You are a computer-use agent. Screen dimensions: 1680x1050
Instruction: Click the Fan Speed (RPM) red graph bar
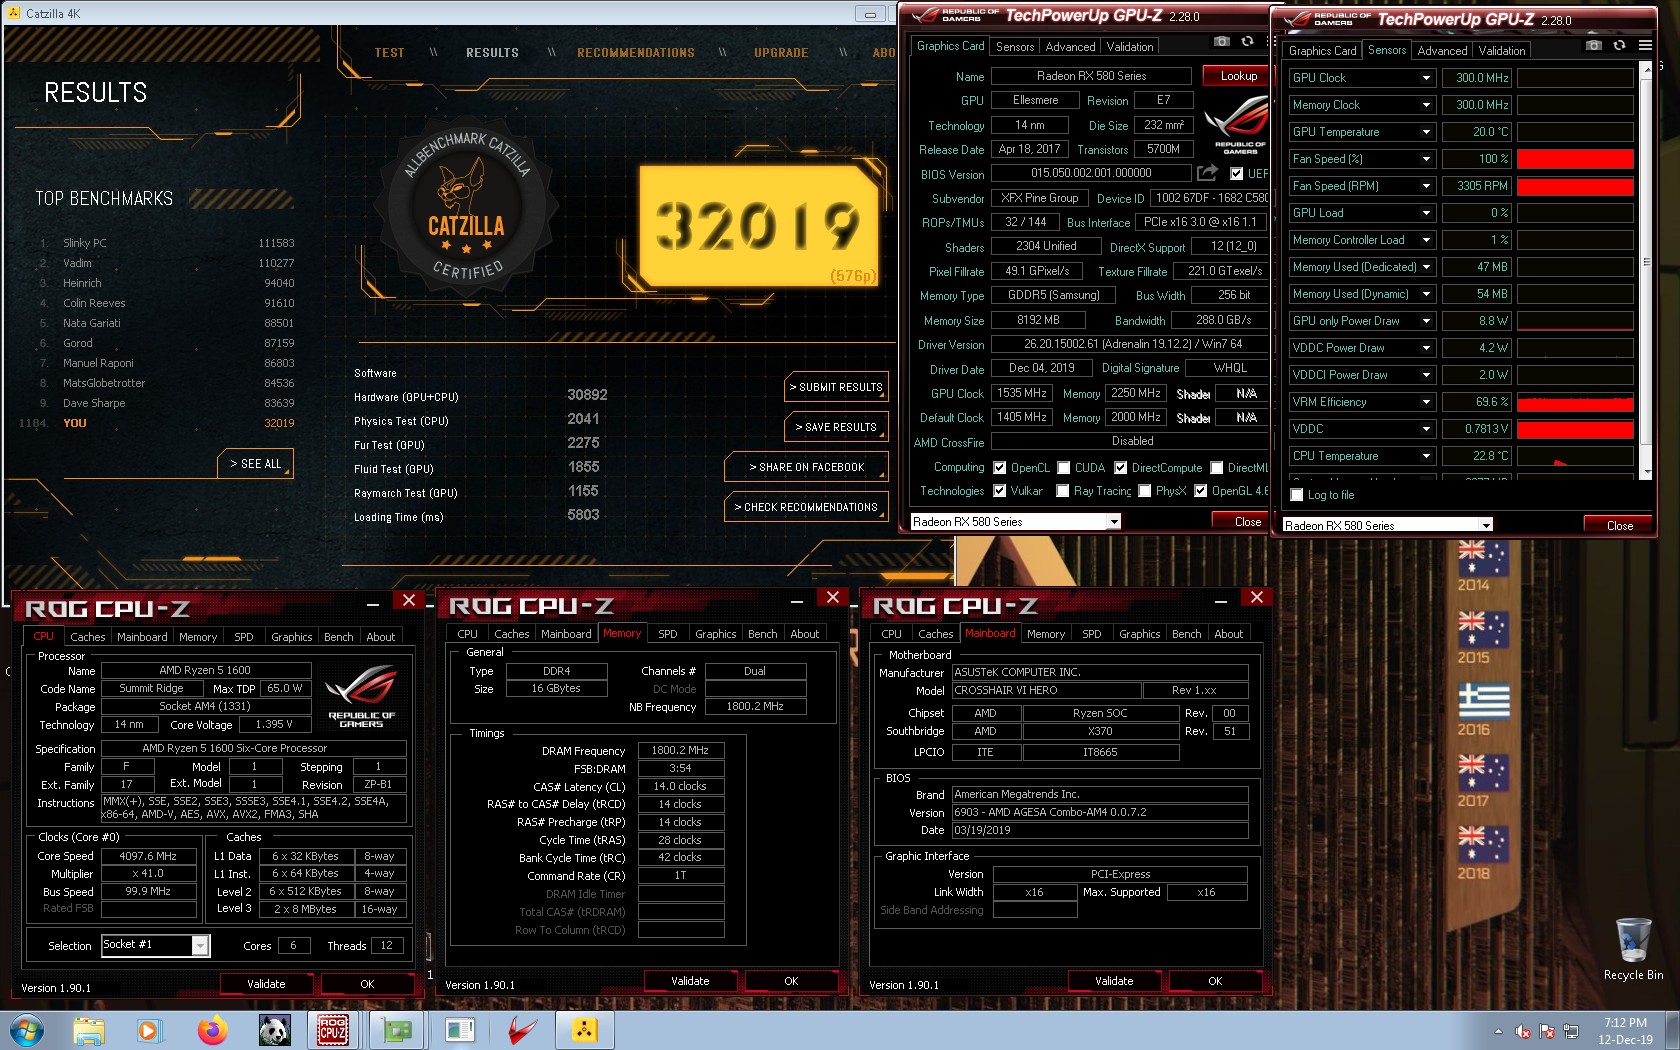pyautogui.click(x=1574, y=186)
